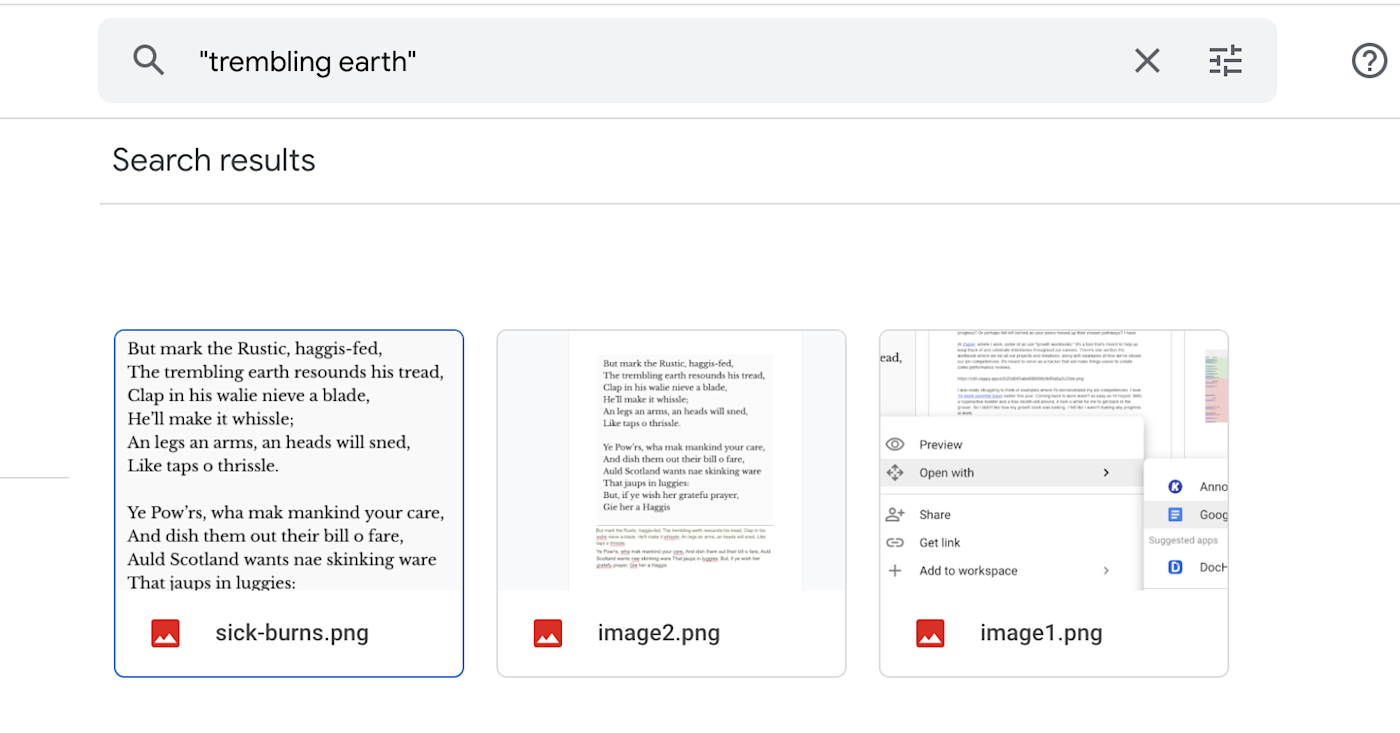Viewport: 1400px width, 733px height.
Task: Click the image1.png file name
Action: 1041,633
